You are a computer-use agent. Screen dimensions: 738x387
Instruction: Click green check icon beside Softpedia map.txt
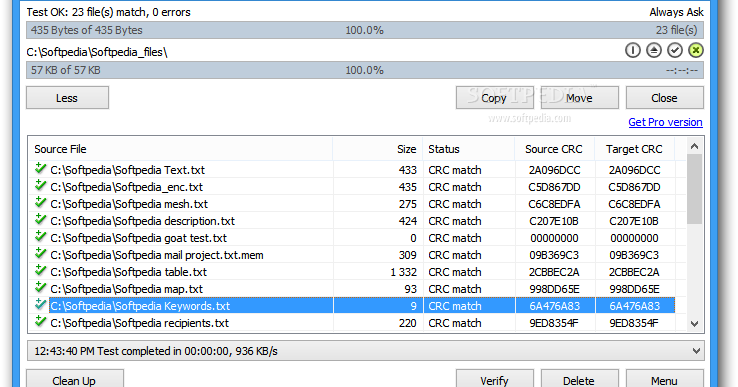(40, 288)
